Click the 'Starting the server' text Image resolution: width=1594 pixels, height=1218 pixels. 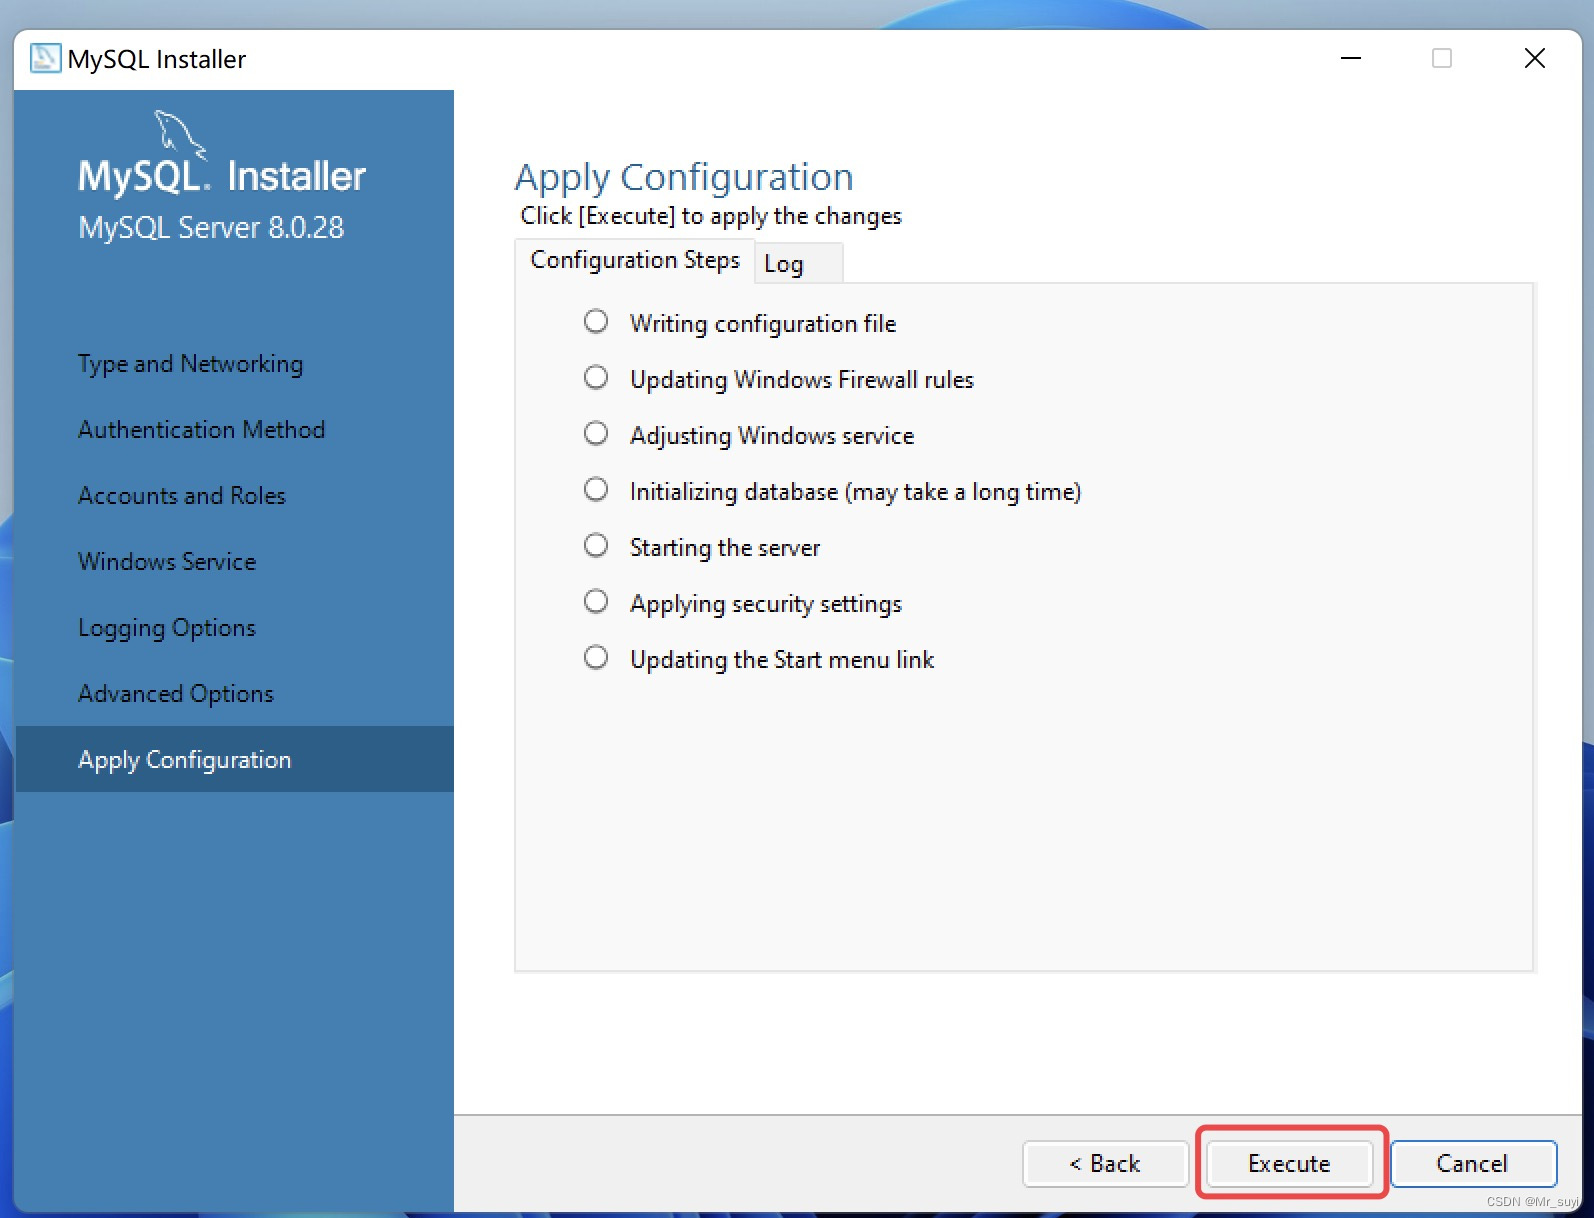pos(725,548)
